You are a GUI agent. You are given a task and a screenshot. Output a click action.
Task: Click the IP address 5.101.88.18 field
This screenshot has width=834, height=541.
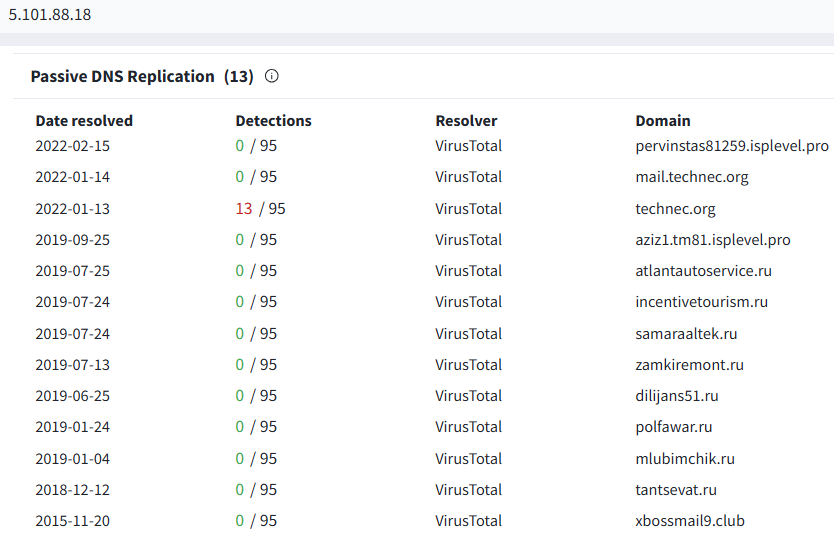(x=50, y=14)
